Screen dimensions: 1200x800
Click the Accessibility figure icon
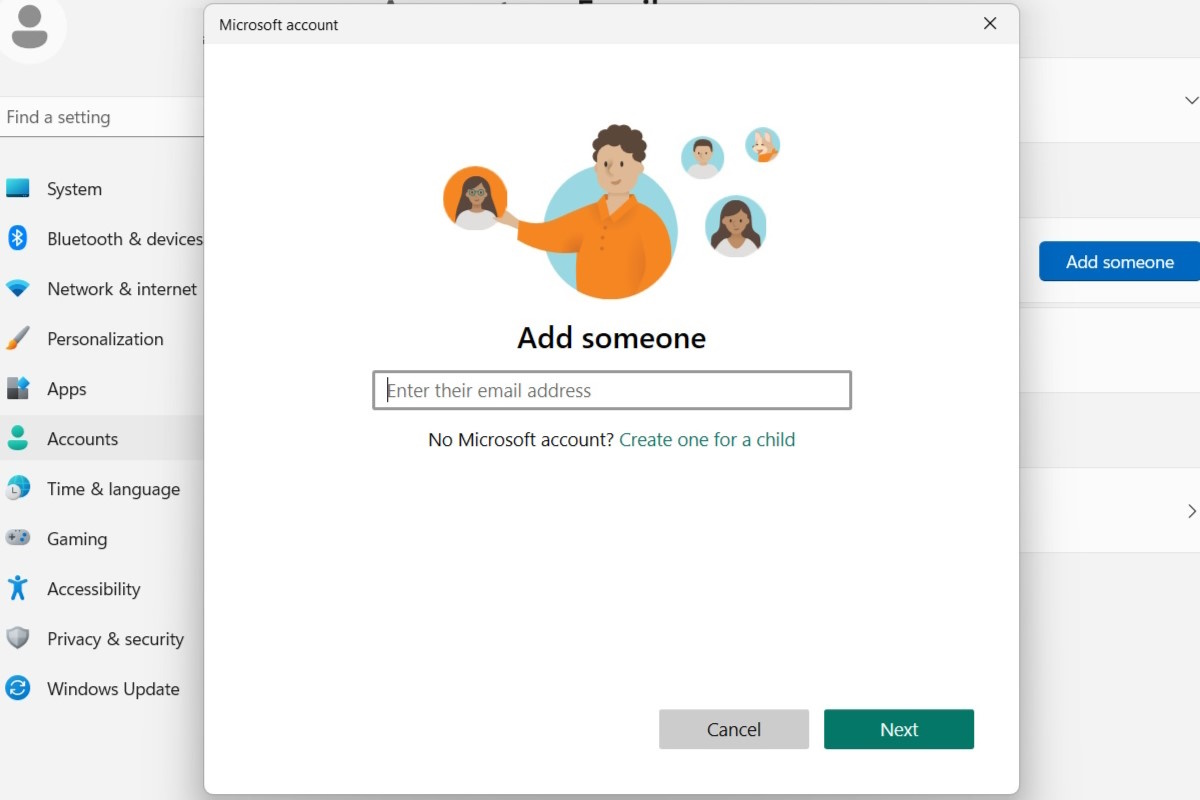[x=18, y=588]
